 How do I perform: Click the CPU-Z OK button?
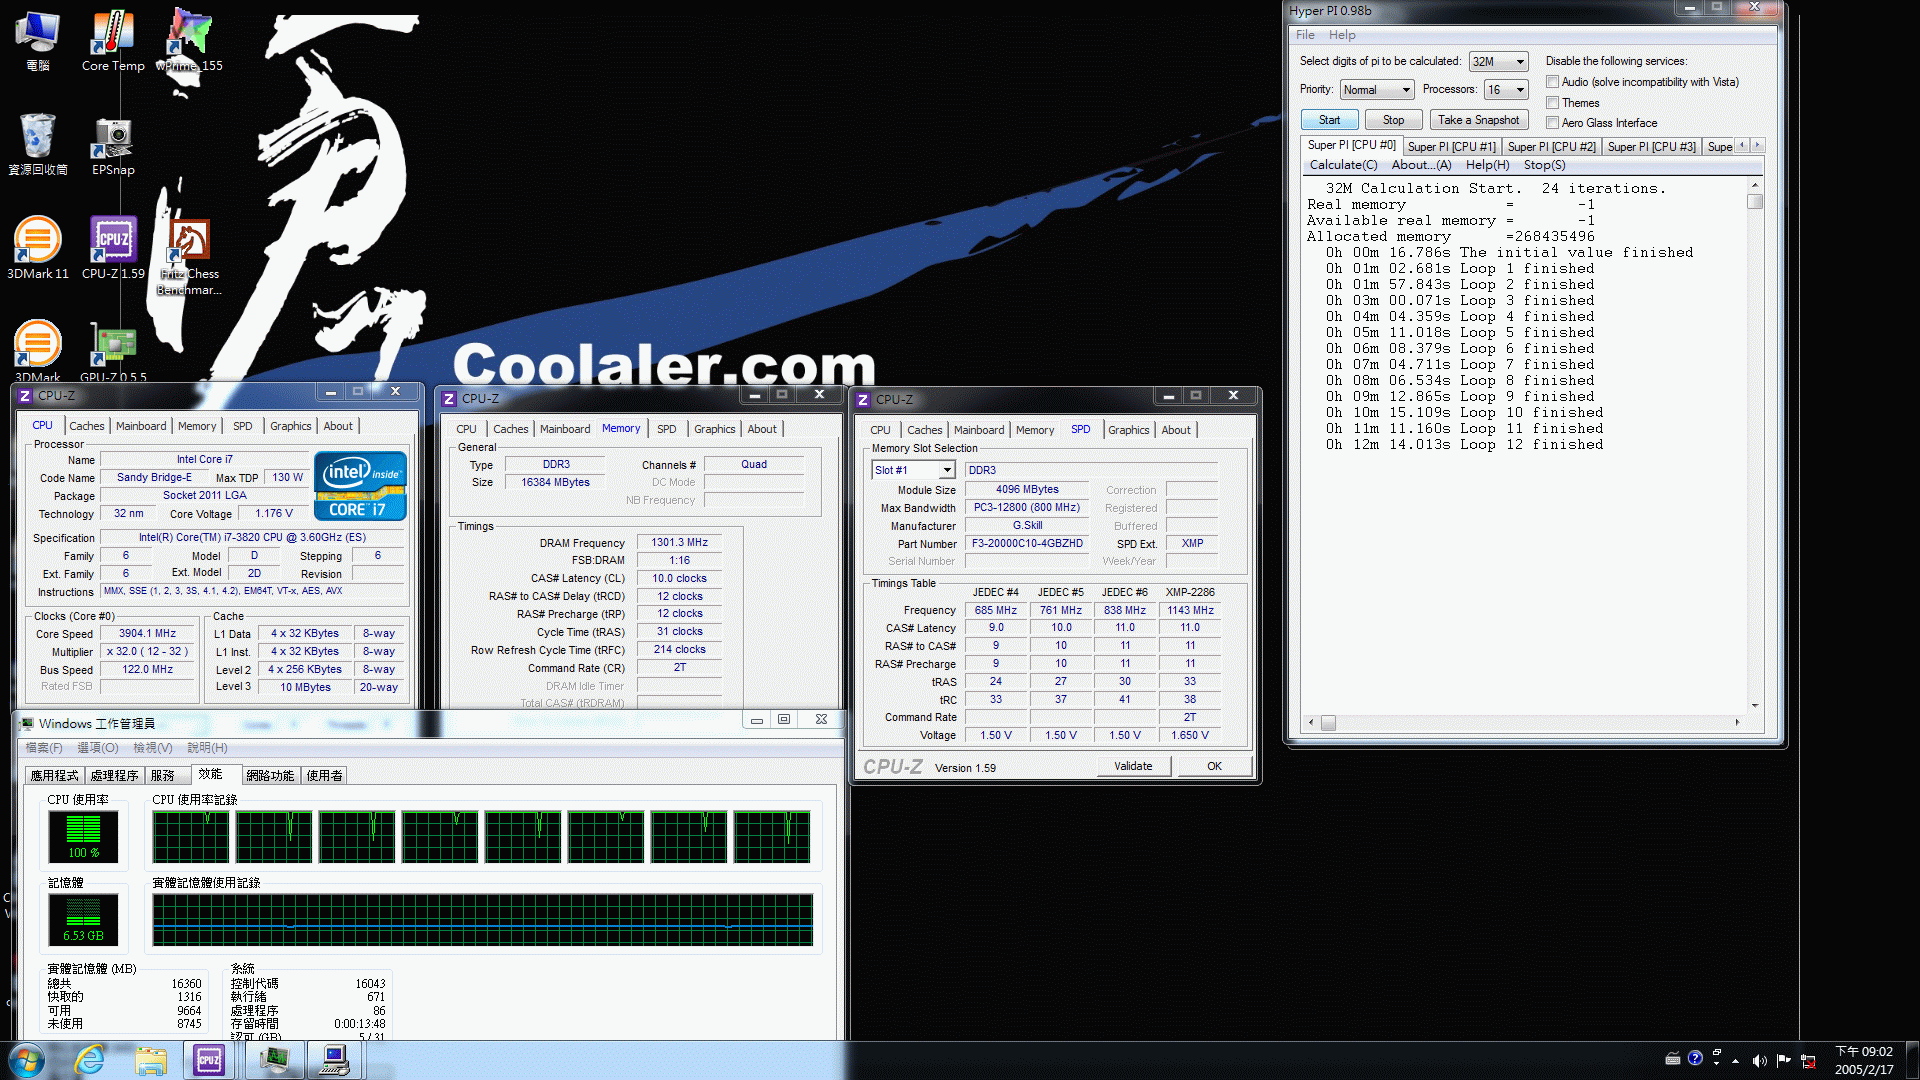coord(1214,767)
